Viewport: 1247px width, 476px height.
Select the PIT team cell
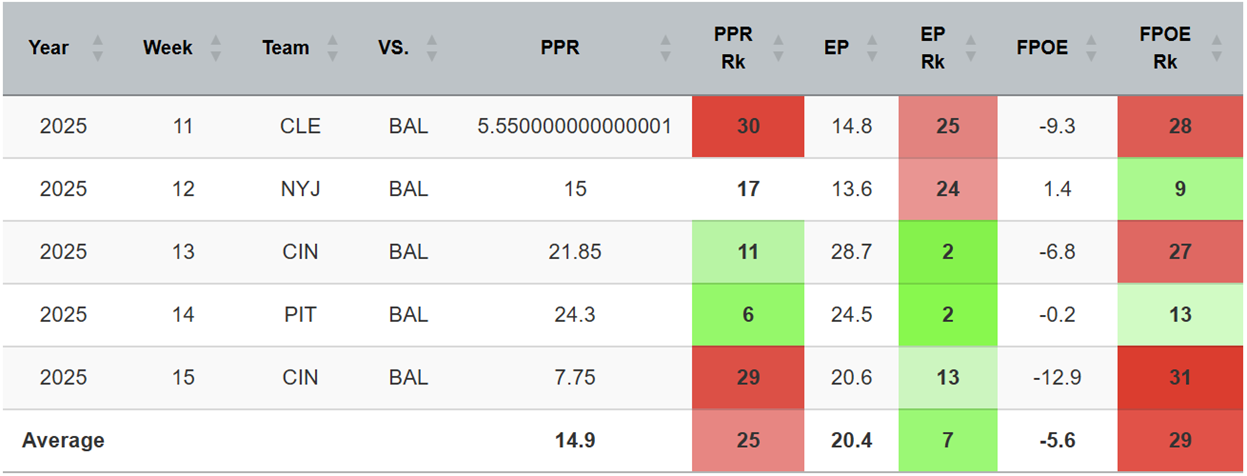(x=299, y=315)
